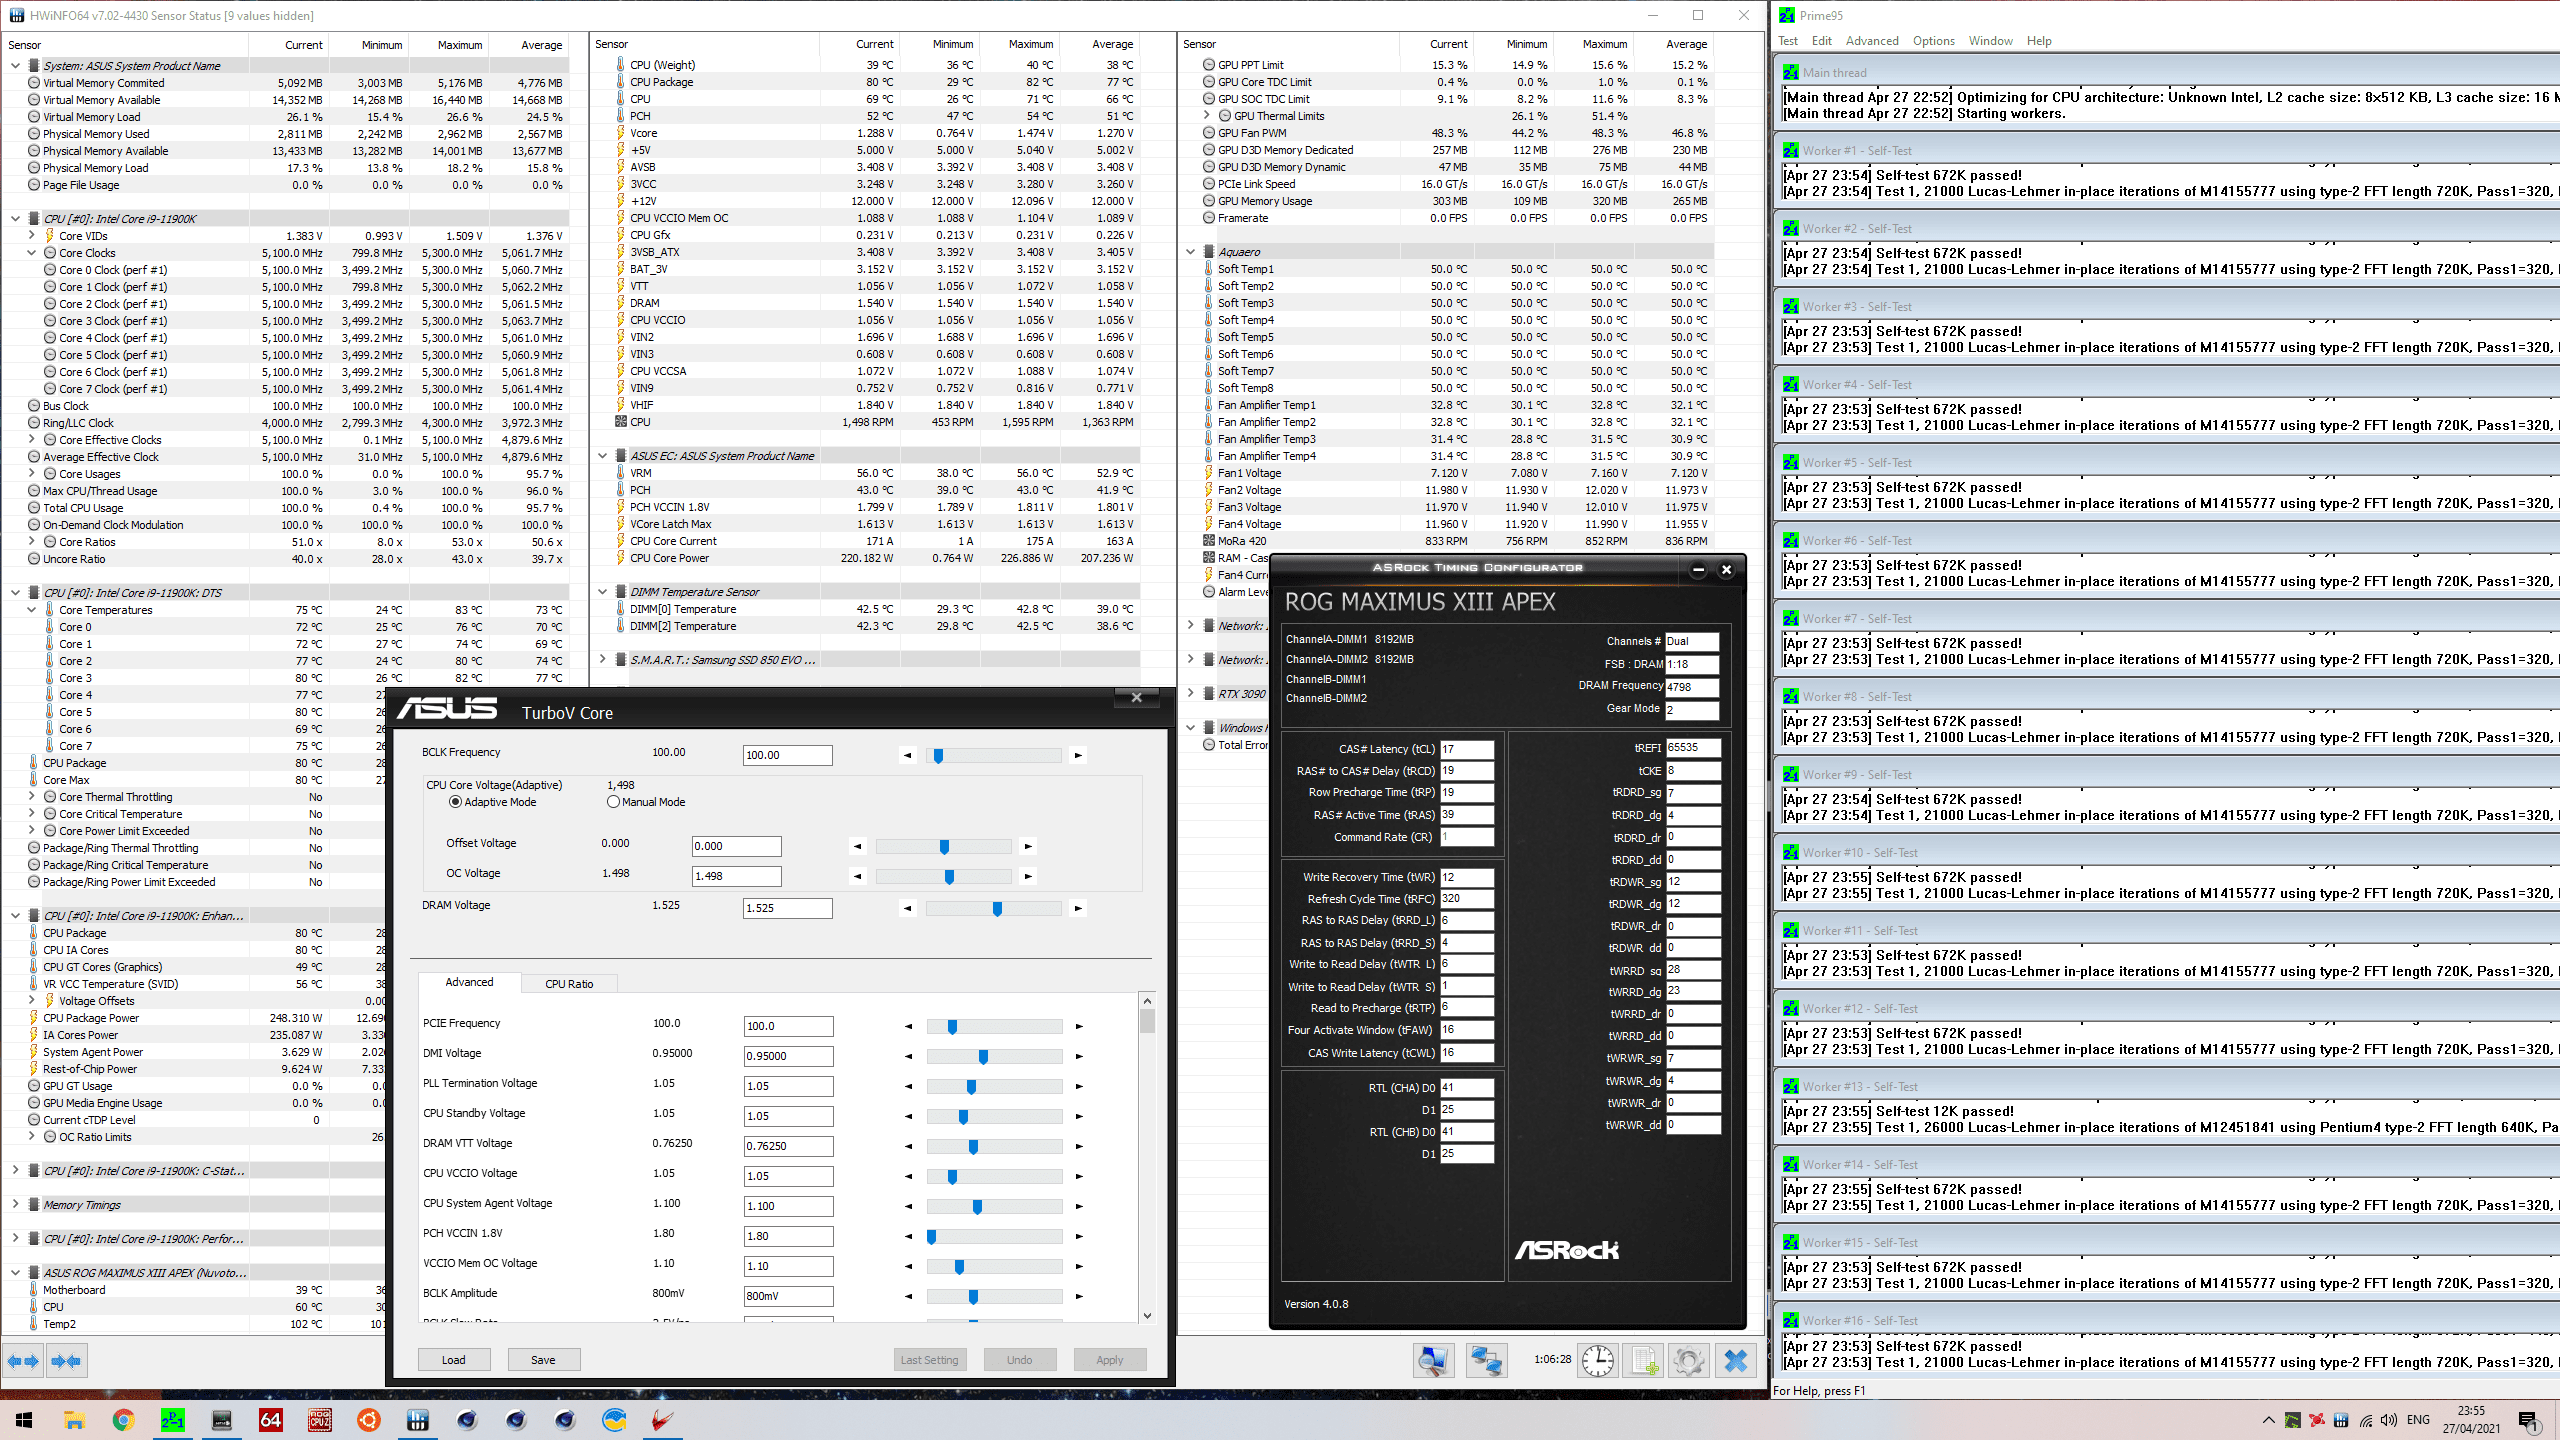
Task: Click the Apply button in TurboV
Action: tap(1109, 1360)
